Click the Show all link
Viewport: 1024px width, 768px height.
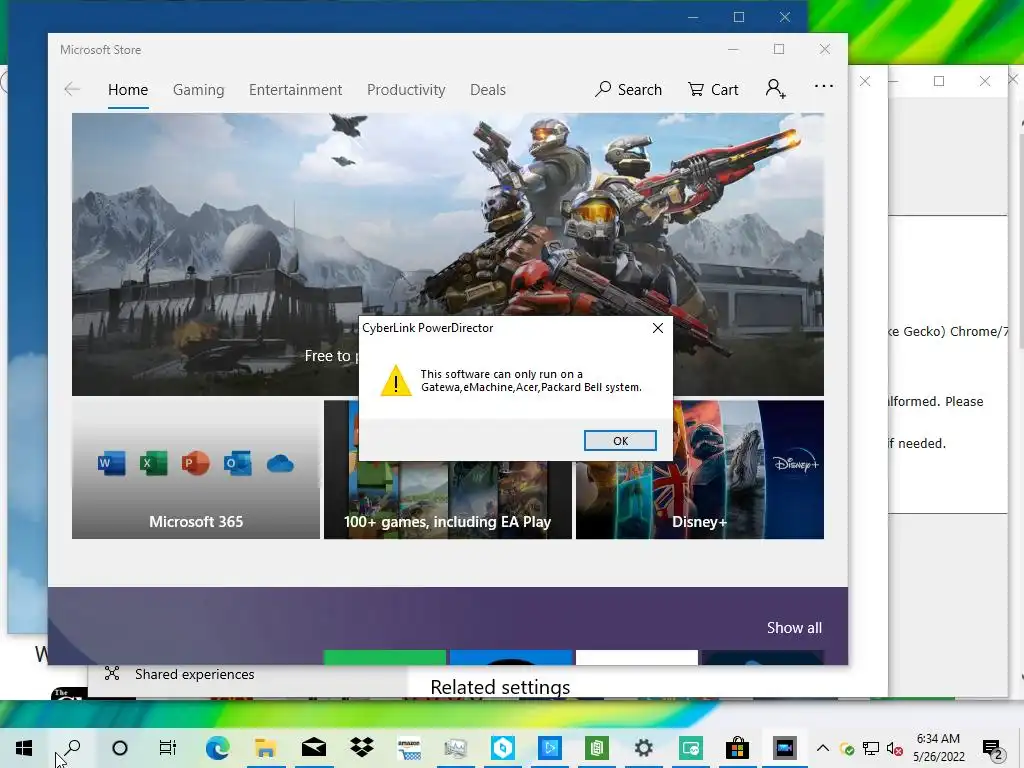pyautogui.click(x=794, y=628)
